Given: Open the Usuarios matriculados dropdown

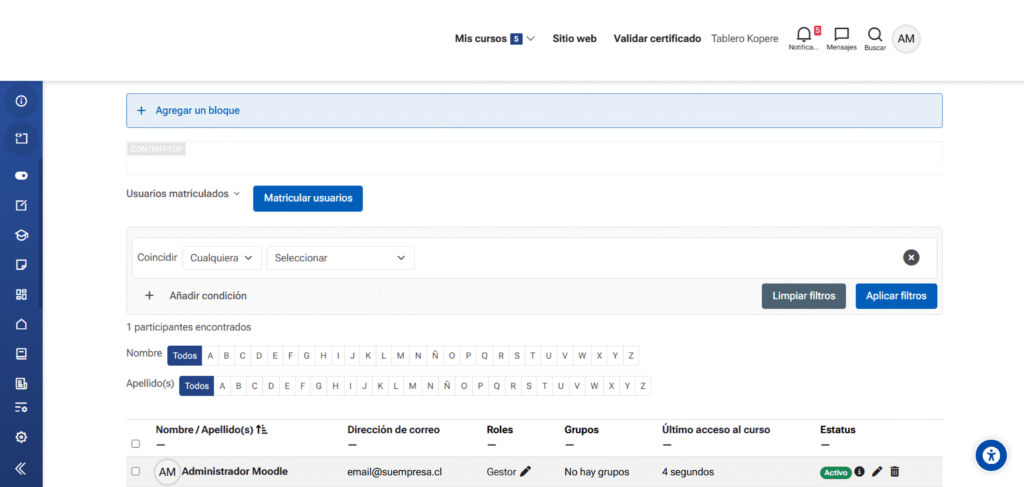Looking at the screenshot, I should (183, 194).
